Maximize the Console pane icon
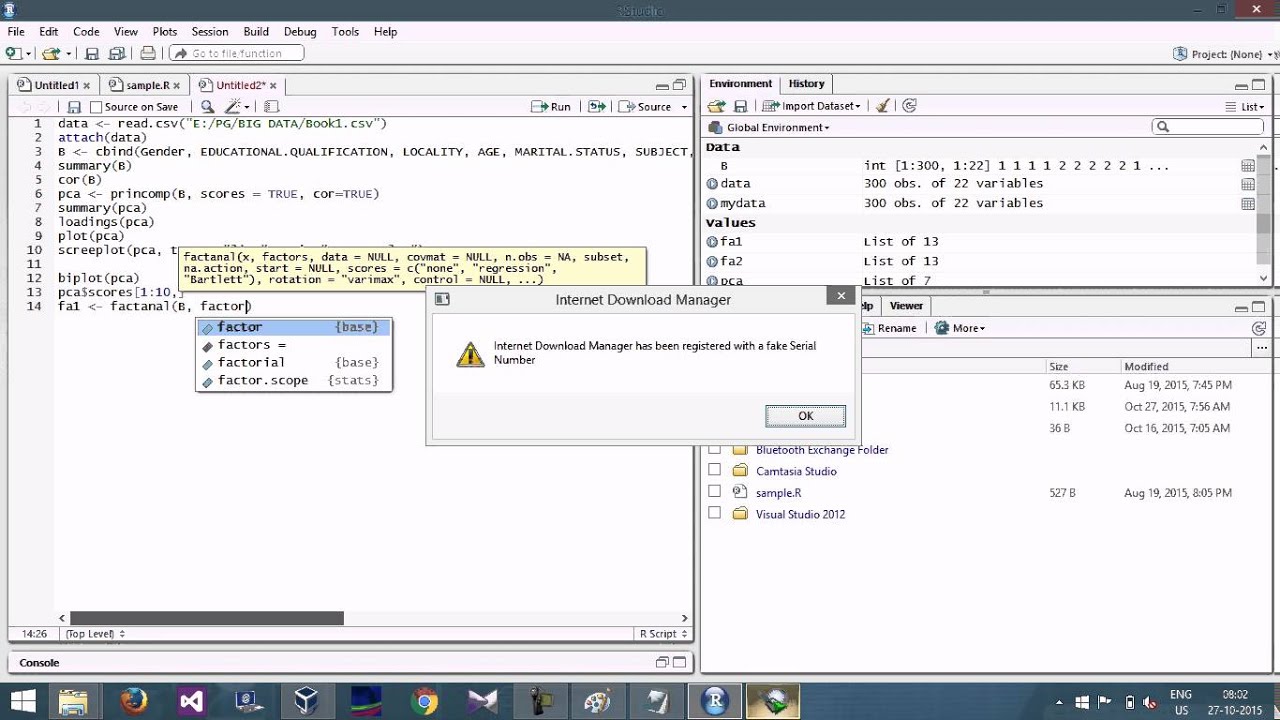The image size is (1280, 720). tap(679, 662)
